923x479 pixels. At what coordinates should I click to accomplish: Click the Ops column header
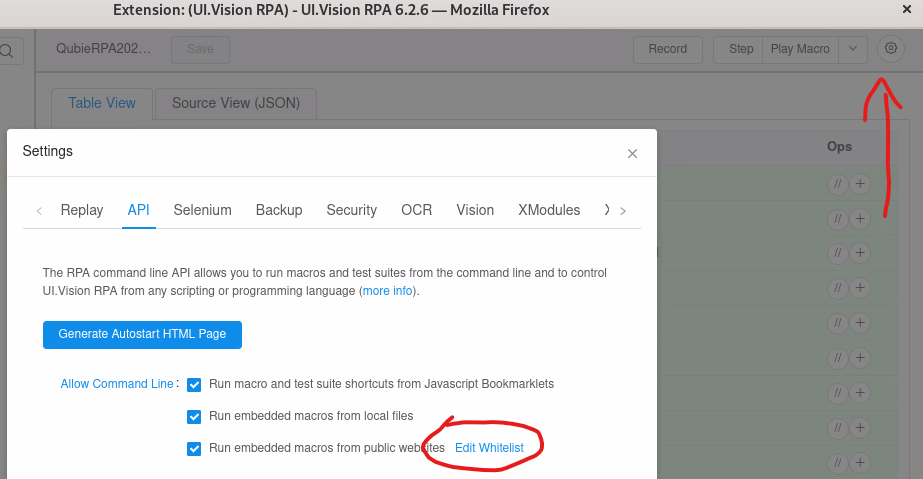(x=839, y=147)
